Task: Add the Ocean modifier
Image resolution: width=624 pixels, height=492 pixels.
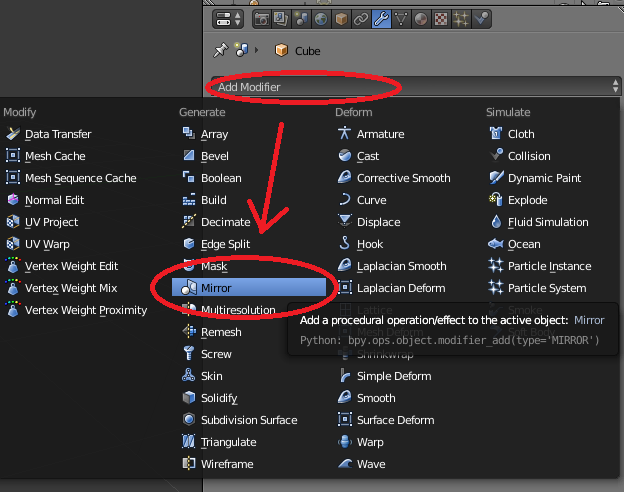Action: [515, 244]
